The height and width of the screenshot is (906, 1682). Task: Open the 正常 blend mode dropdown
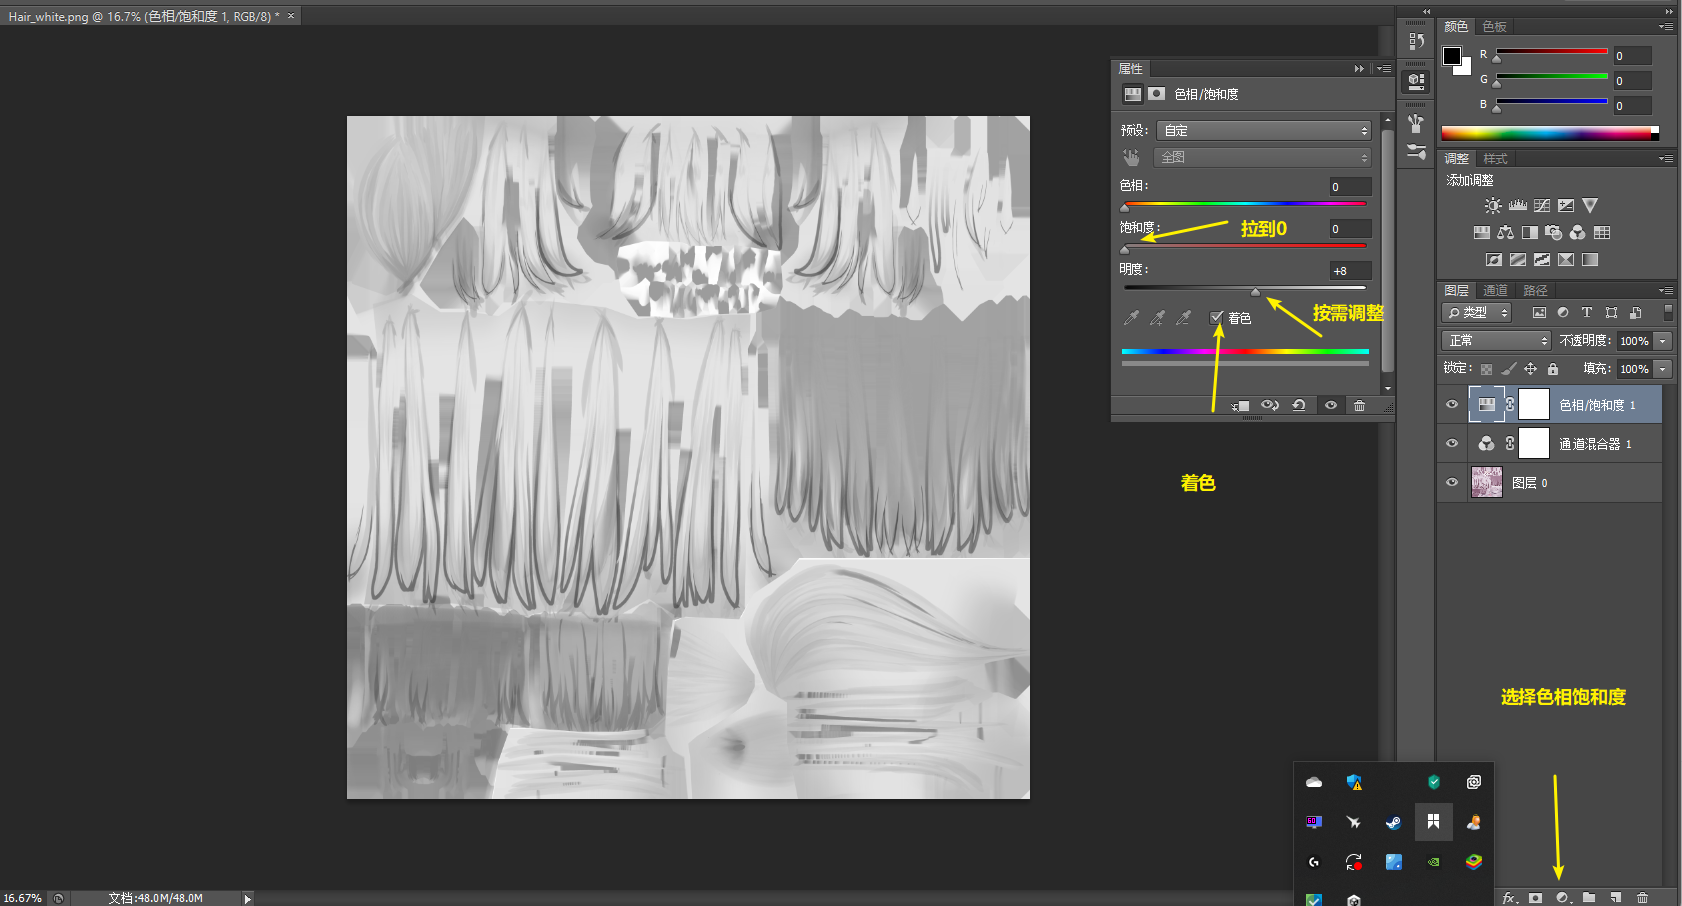click(x=1496, y=341)
